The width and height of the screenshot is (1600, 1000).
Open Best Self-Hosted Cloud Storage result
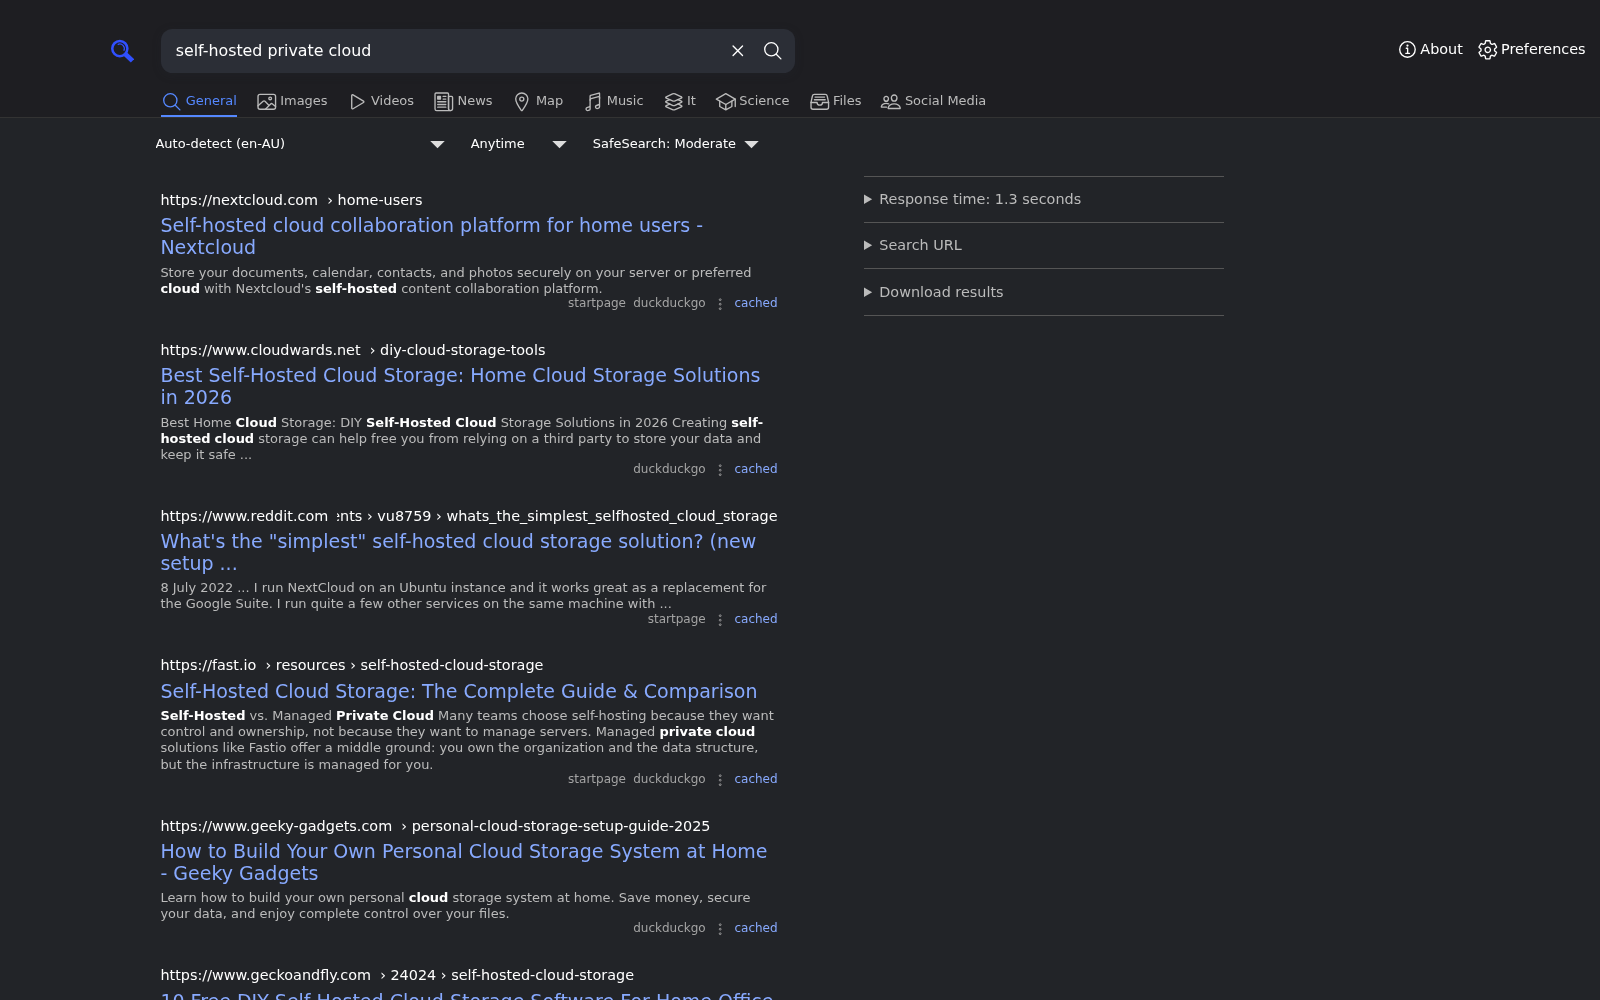pyautogui.click(x=460, y=386)
